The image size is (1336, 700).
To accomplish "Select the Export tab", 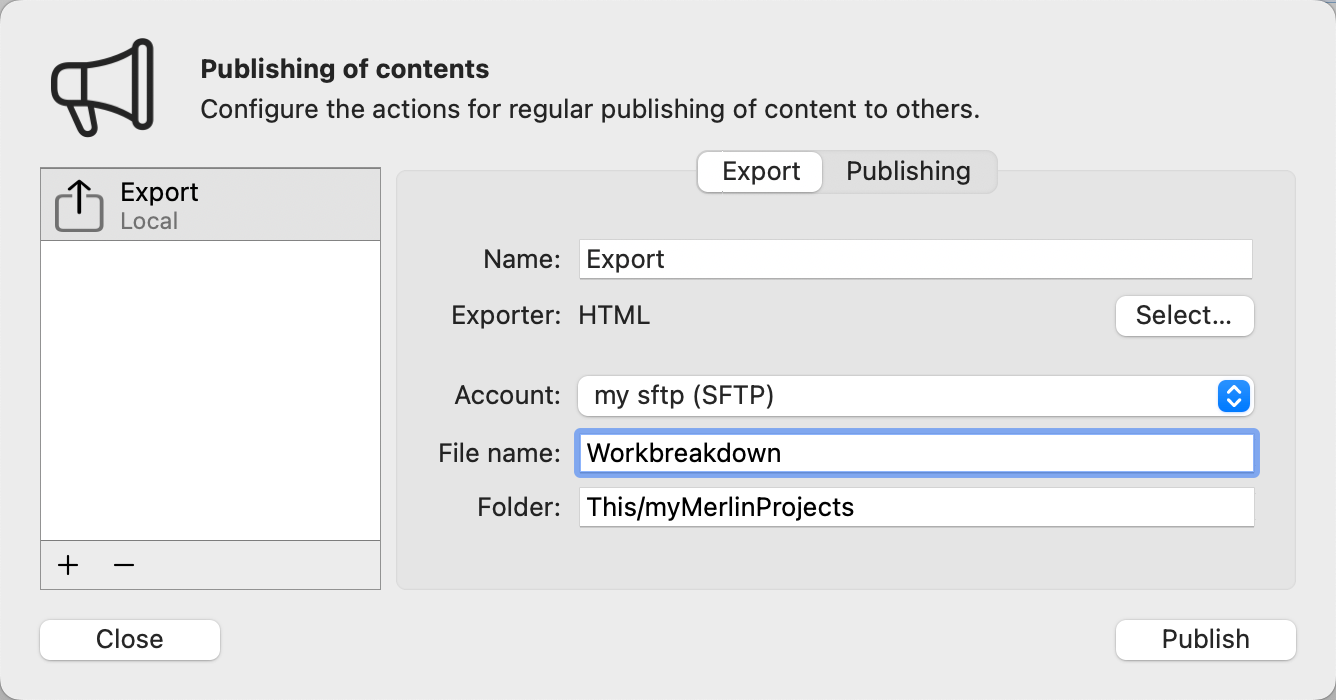I will 759,171.
